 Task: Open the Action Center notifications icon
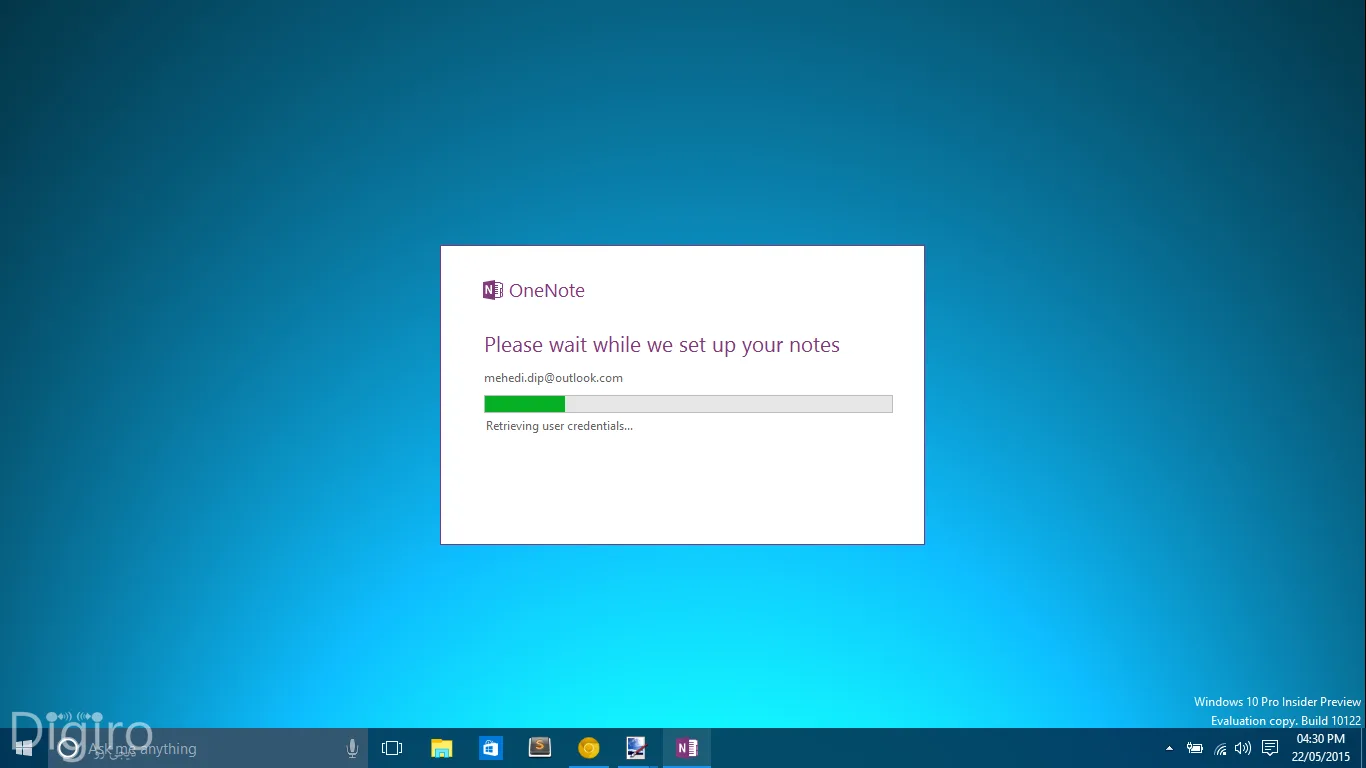click(x=1270, y=748)
